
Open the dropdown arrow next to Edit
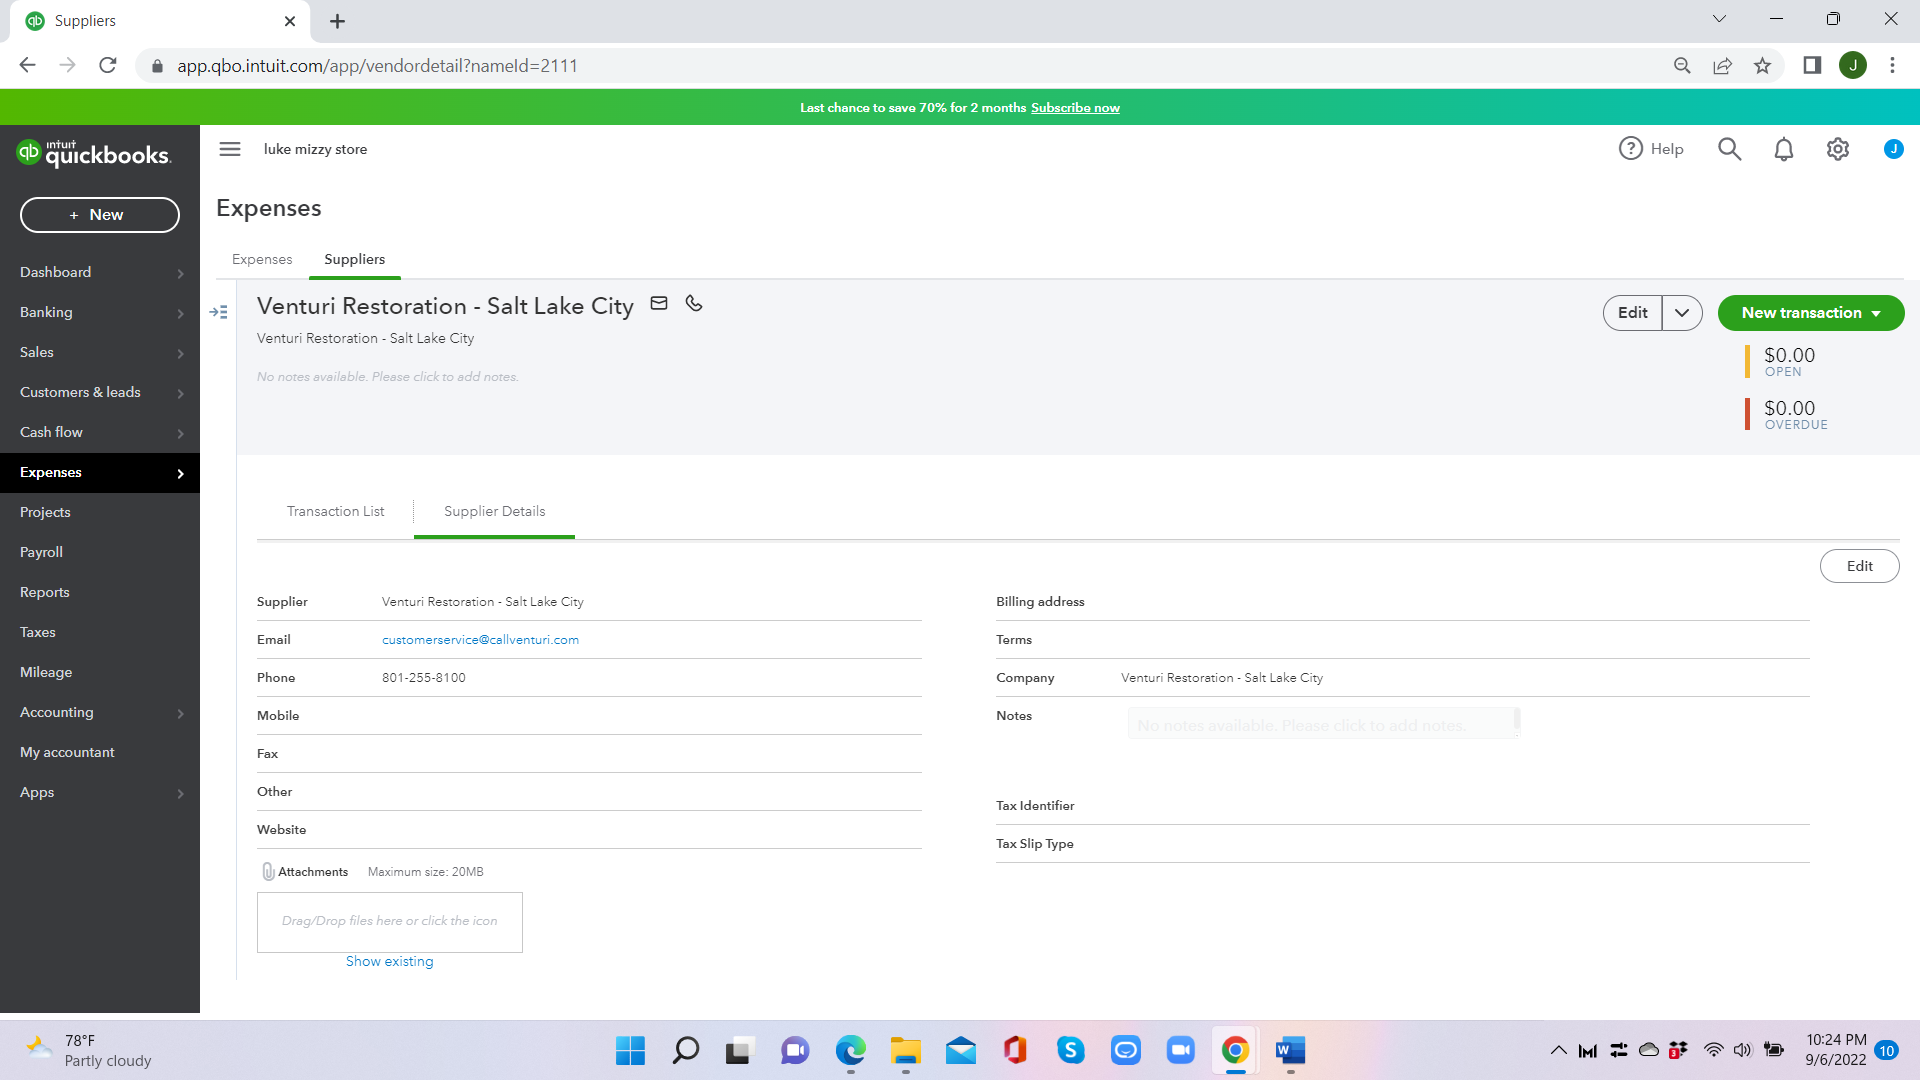pos(1682,313)
